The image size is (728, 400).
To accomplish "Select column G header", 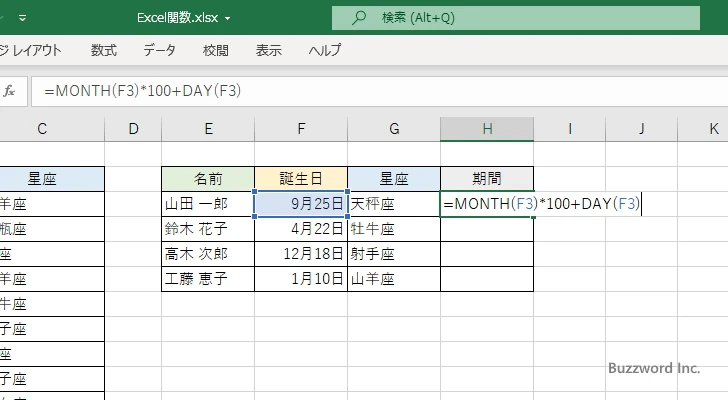I will coord(394,129).
